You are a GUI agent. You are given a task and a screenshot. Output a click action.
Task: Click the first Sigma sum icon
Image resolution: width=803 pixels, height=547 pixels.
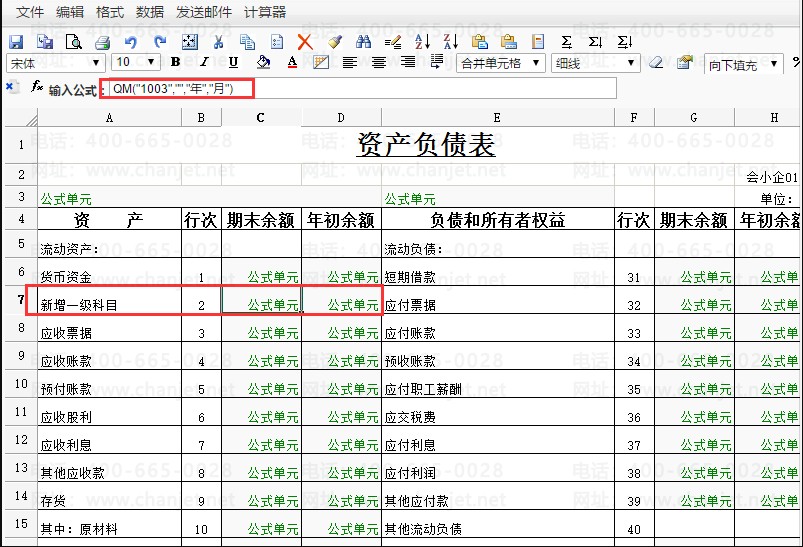[x=566, y=42]
